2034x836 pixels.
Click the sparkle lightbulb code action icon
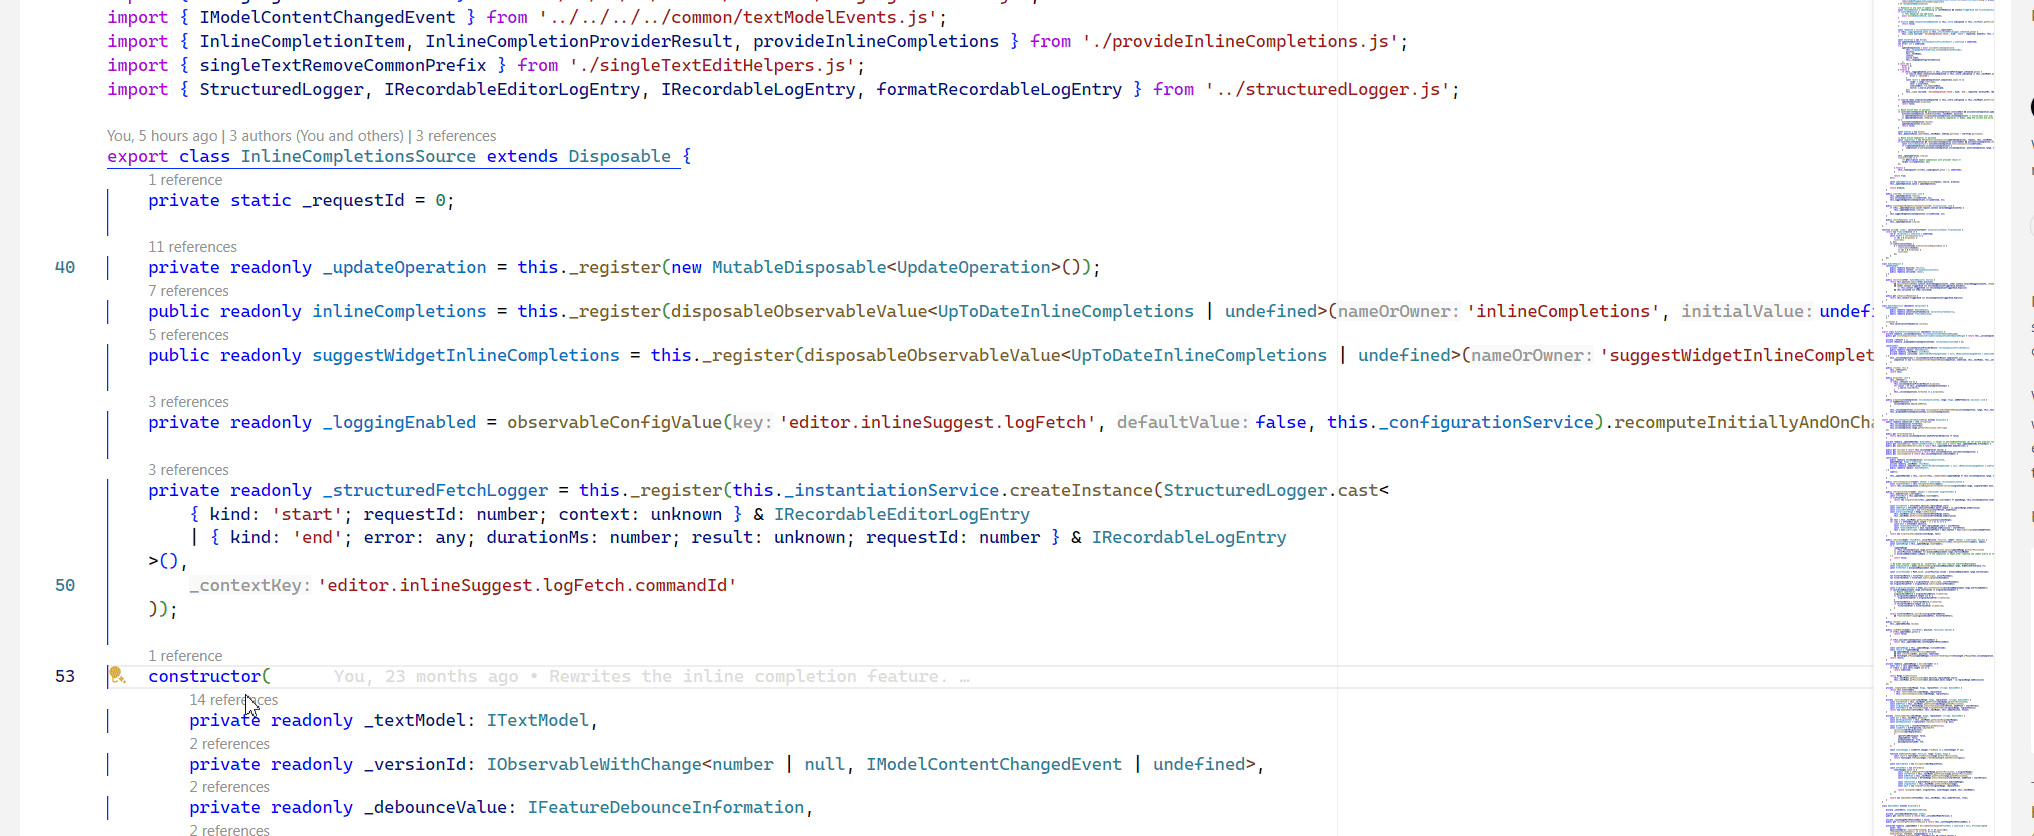tap(117, 676)
